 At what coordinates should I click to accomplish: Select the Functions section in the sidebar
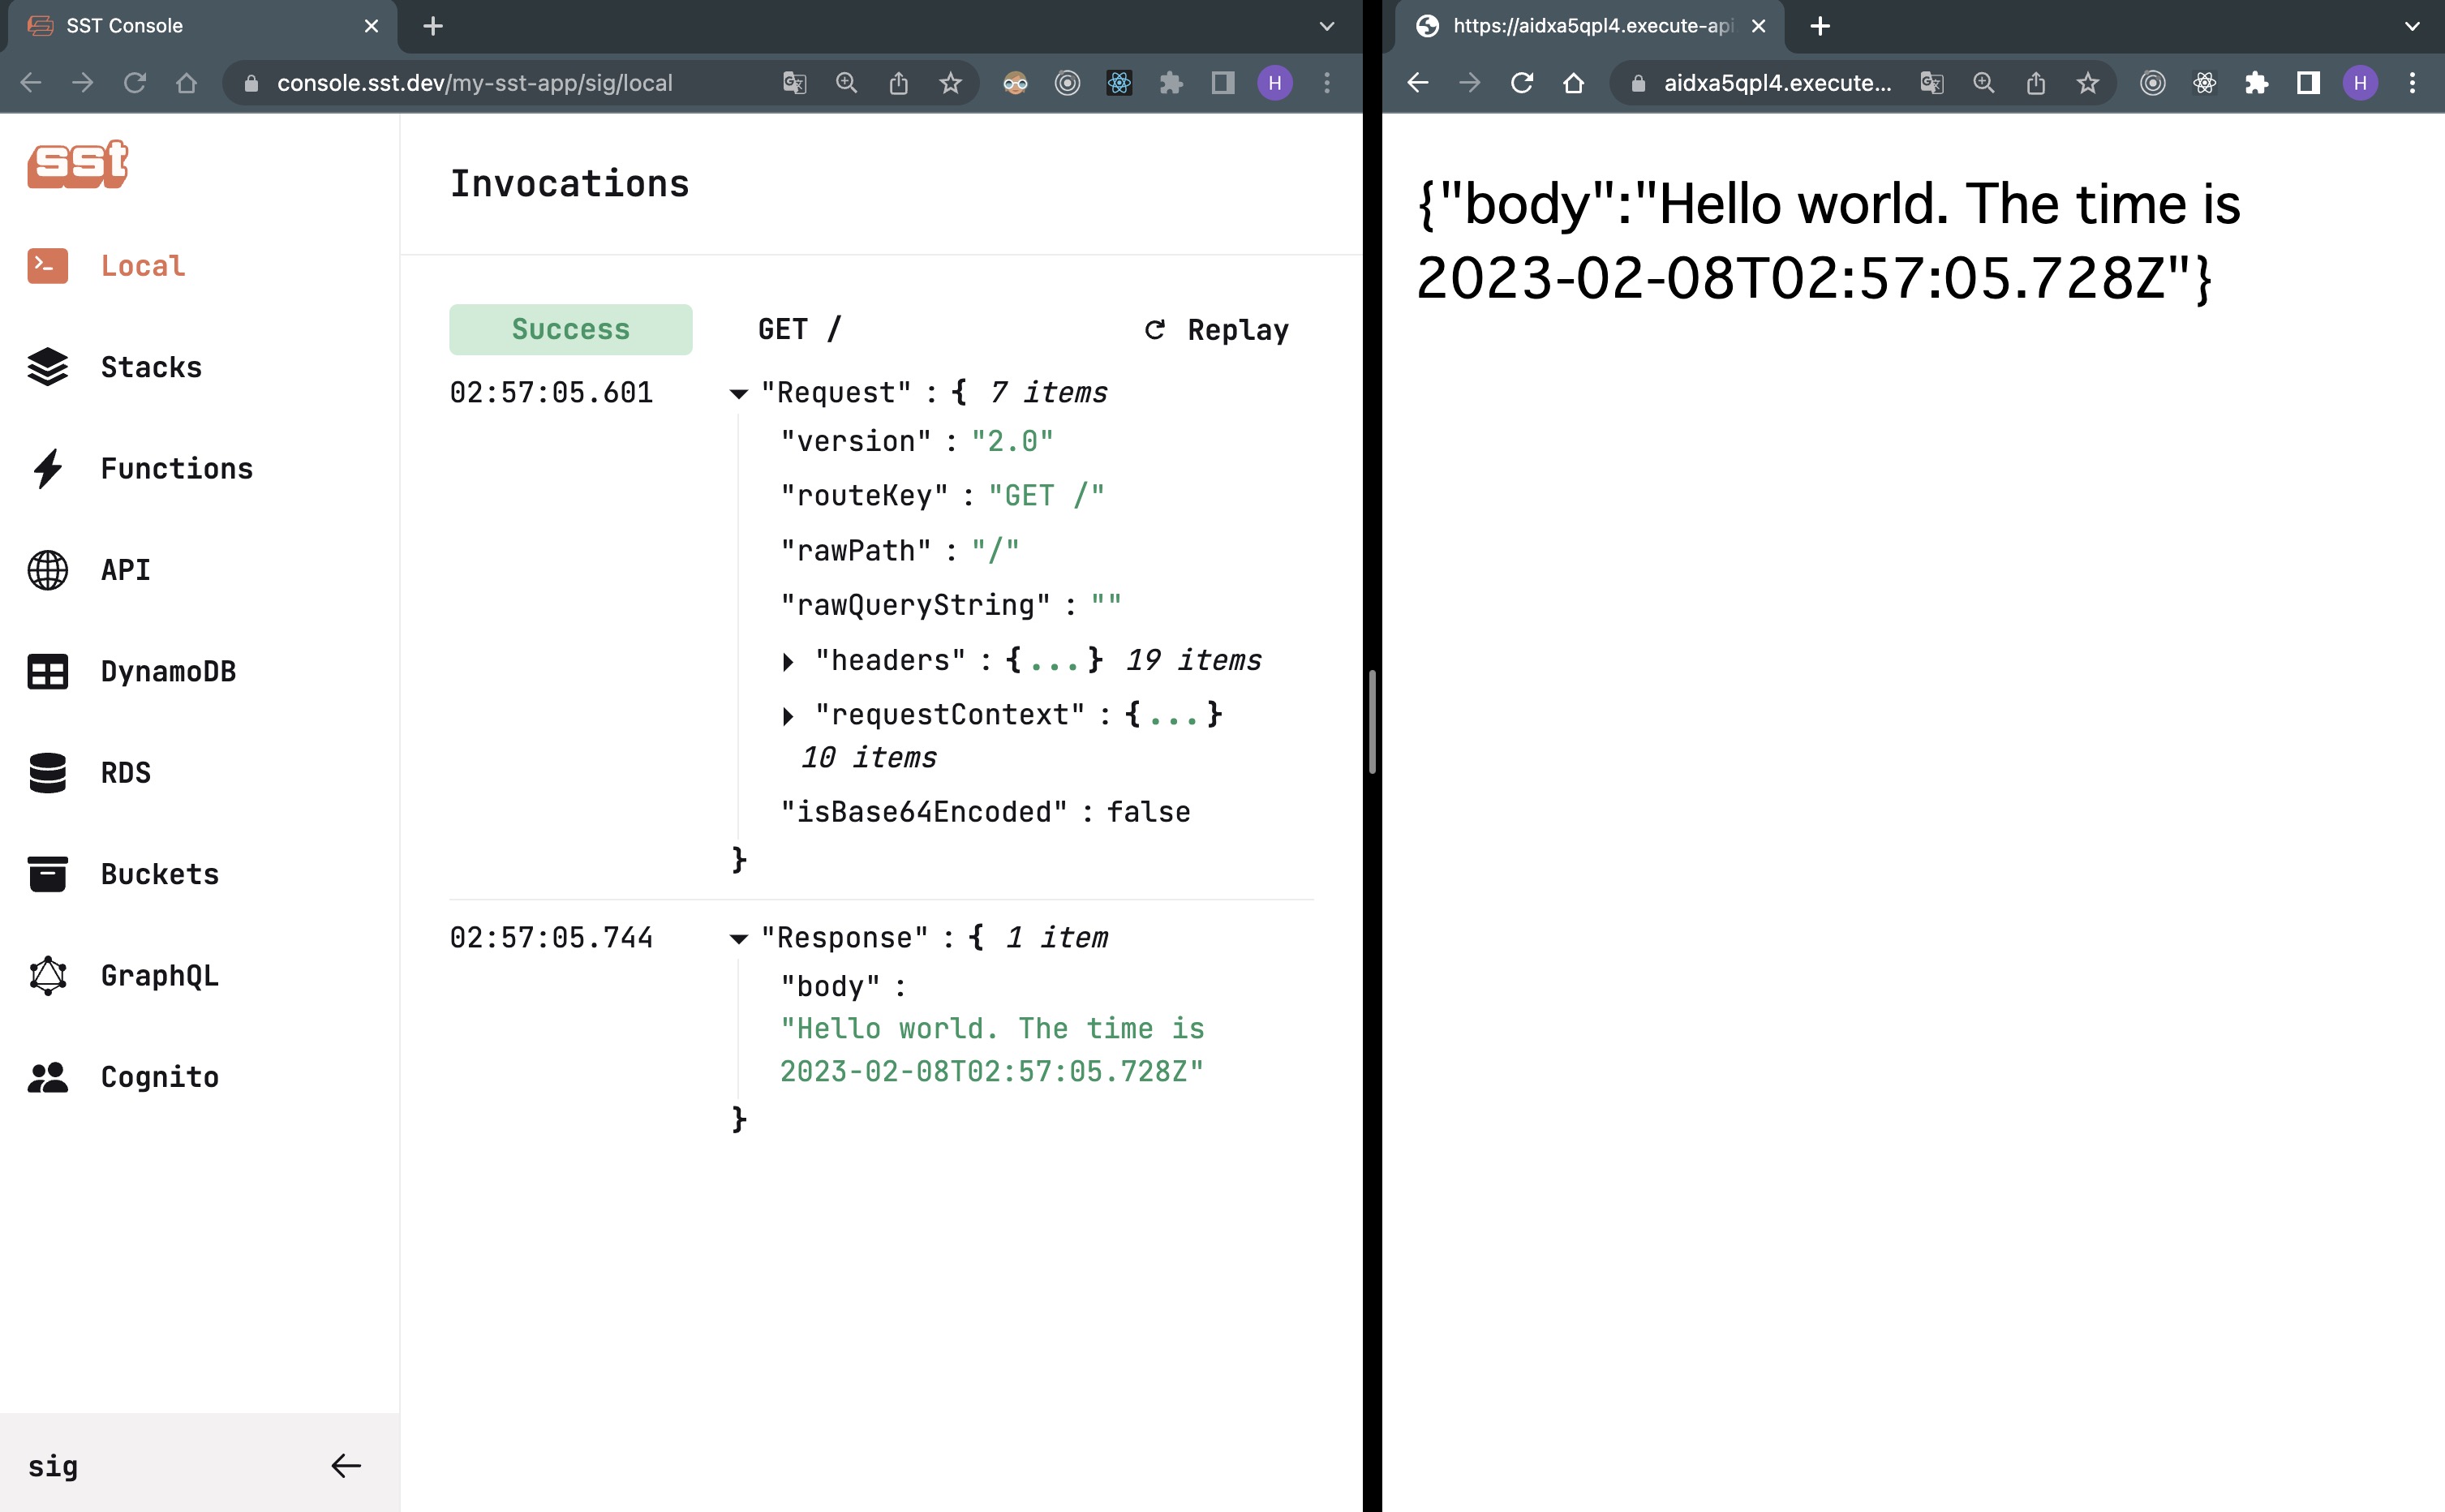(176, 468)
